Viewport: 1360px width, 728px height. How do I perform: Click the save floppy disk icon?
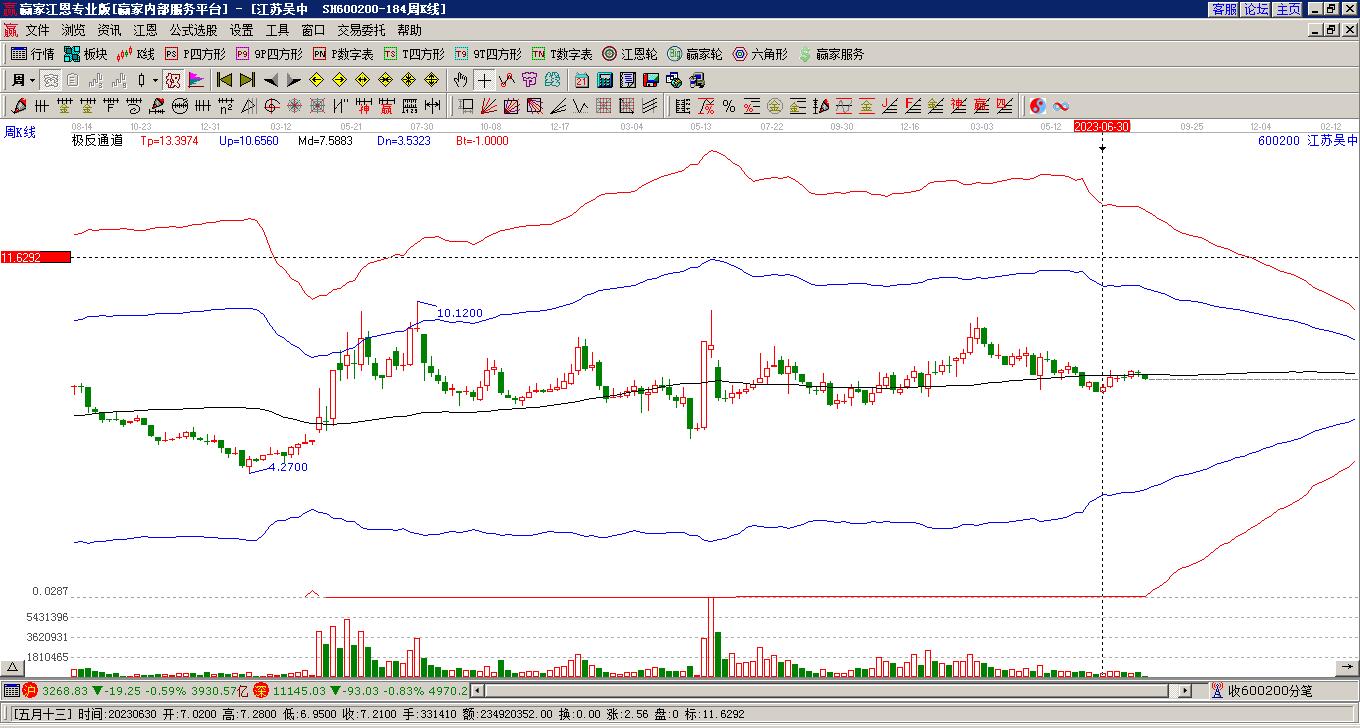tap(651, 80)
